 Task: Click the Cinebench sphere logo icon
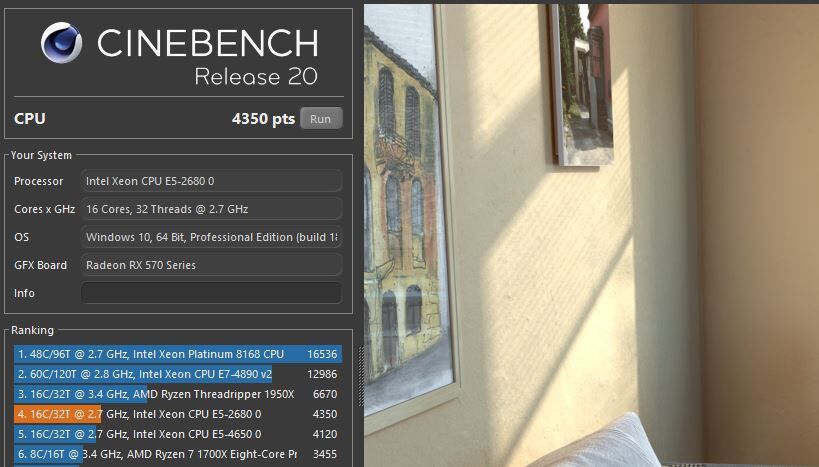pos(62,43)
